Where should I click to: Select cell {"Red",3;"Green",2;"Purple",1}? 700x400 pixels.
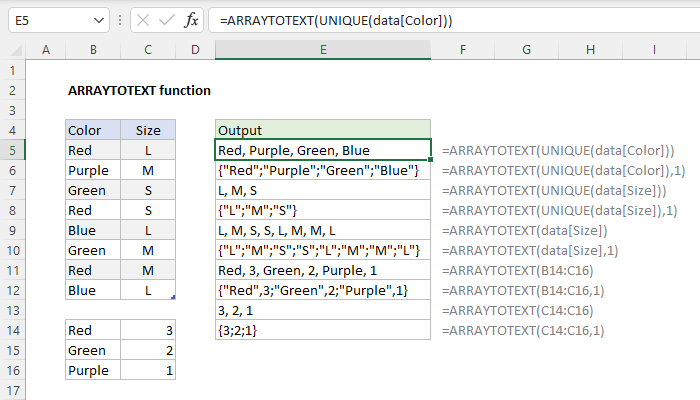coord(323,291)
